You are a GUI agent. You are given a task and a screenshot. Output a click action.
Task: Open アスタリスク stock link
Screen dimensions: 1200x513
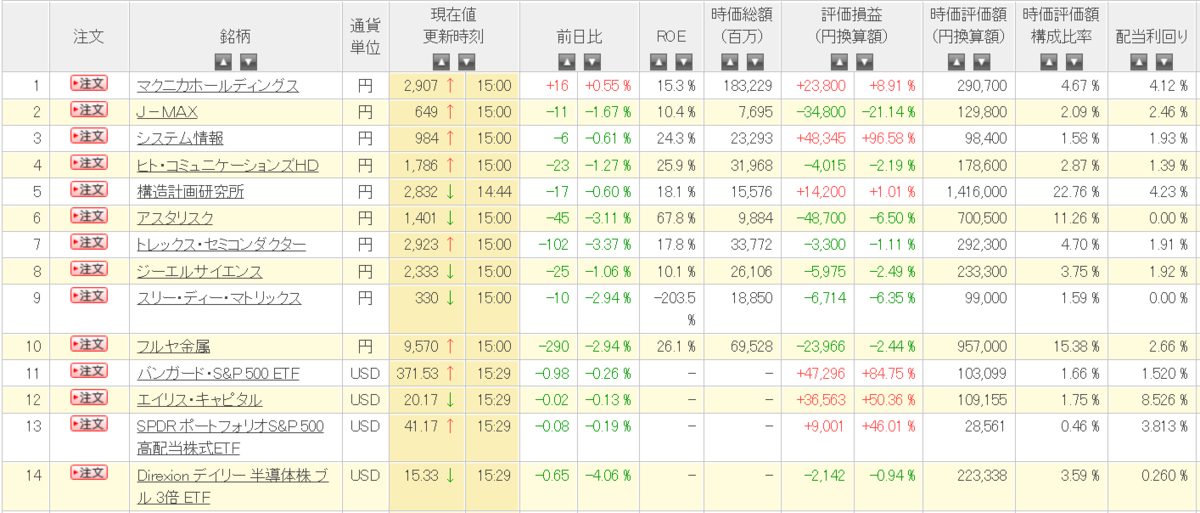tap(177, 219)
